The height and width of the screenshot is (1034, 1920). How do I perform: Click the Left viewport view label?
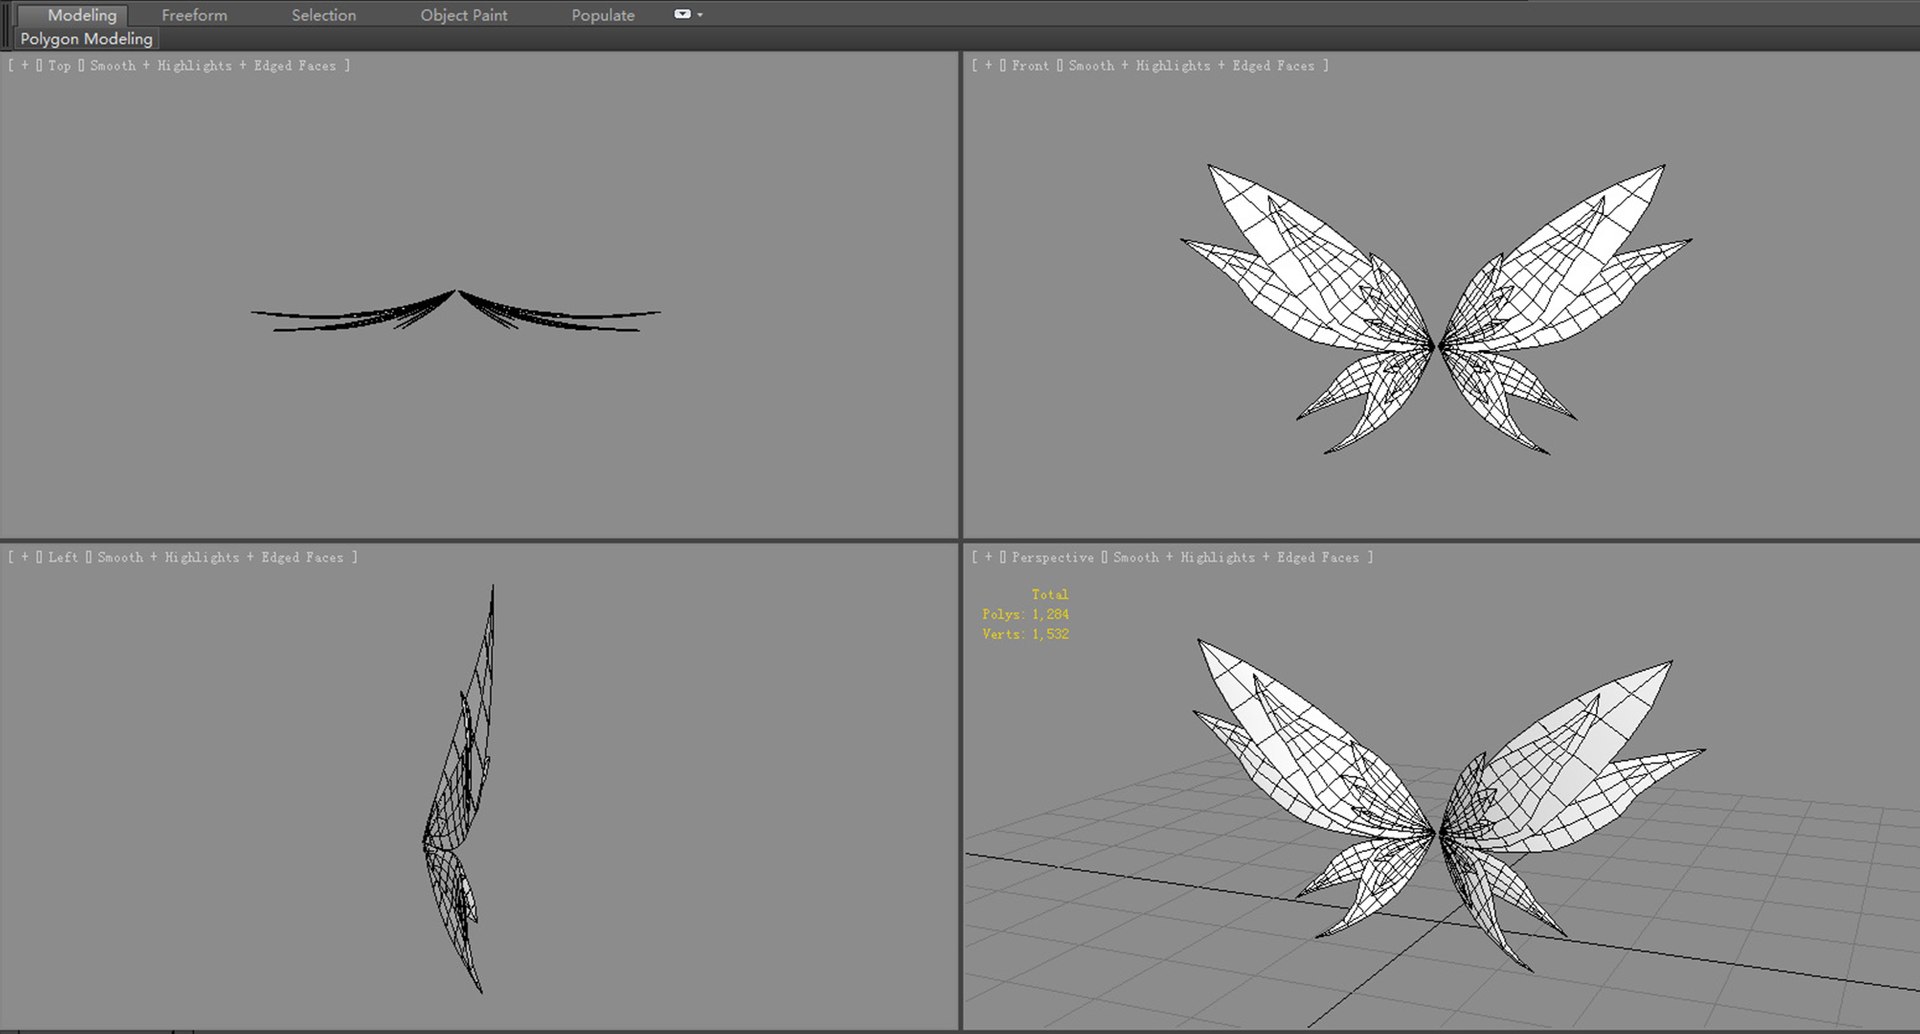[x=62, y=557]
